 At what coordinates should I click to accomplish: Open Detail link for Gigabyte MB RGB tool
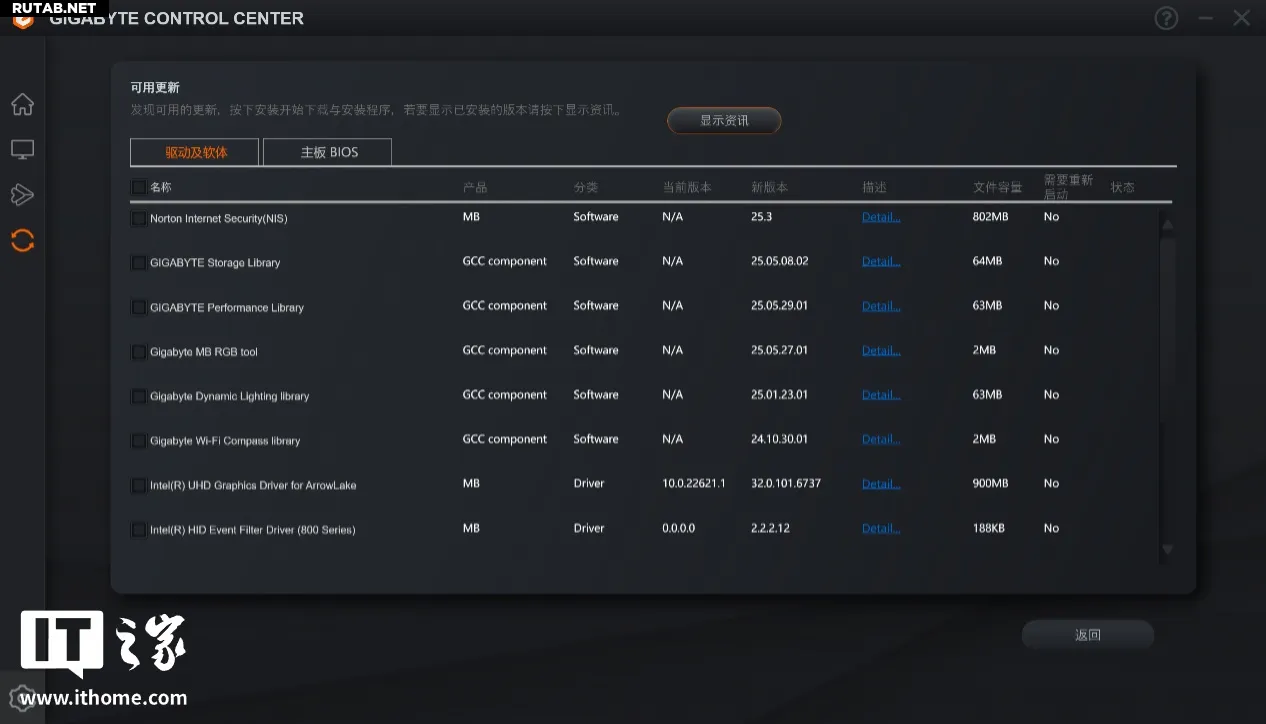881,350
